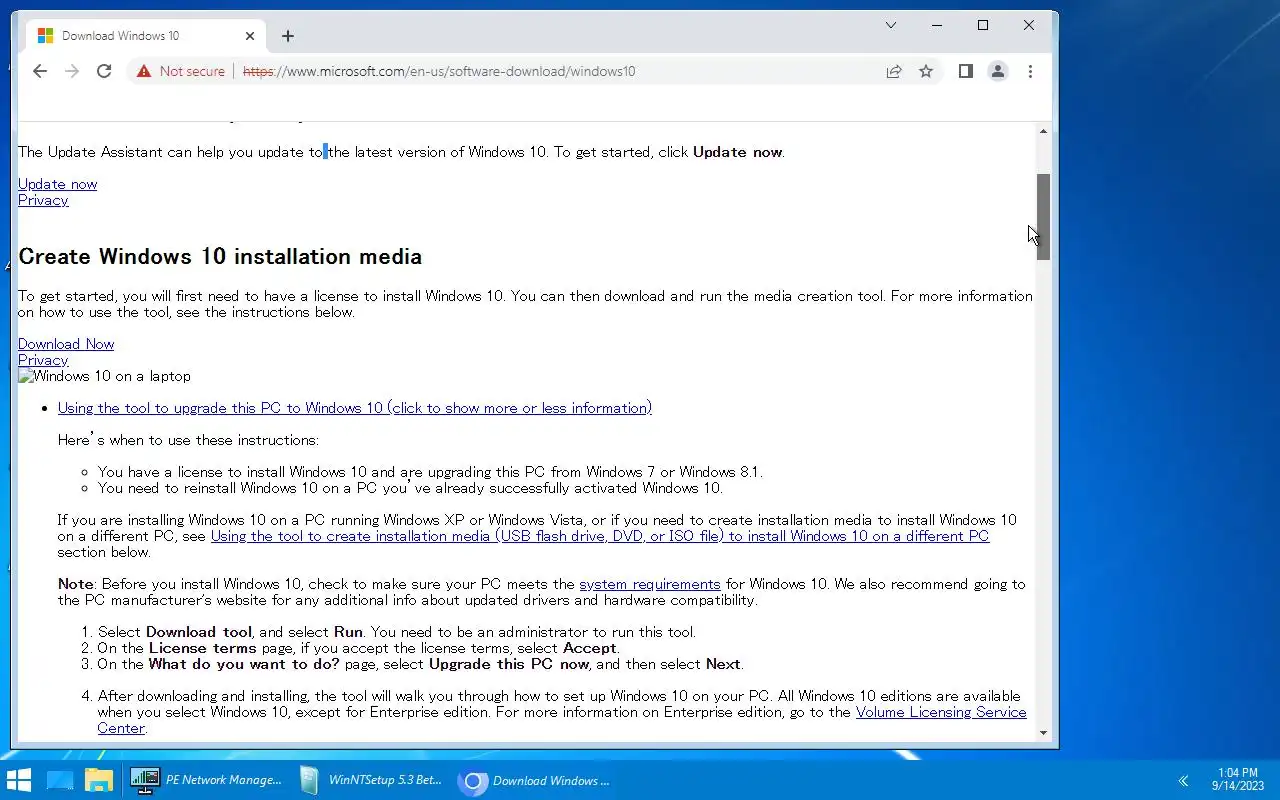Switch to PE Network Manager window

click(x=207, y=781)
